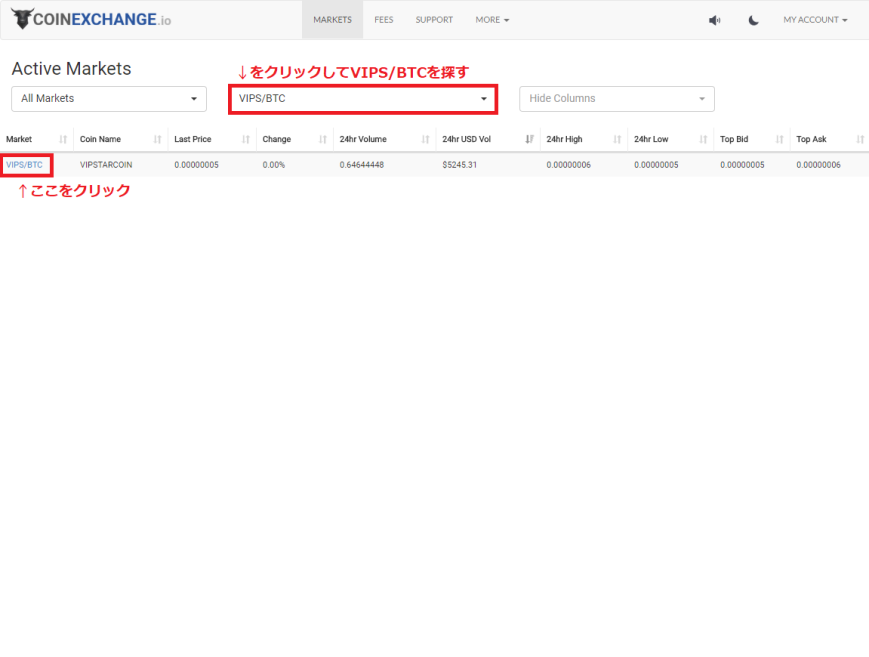Open the All Markets dropdown
This screenshot has width=869, height=657.
click(109, 99)
